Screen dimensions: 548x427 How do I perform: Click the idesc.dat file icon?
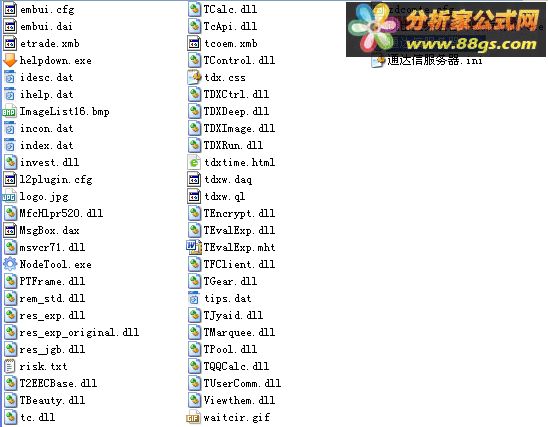(x=10, y=77)
